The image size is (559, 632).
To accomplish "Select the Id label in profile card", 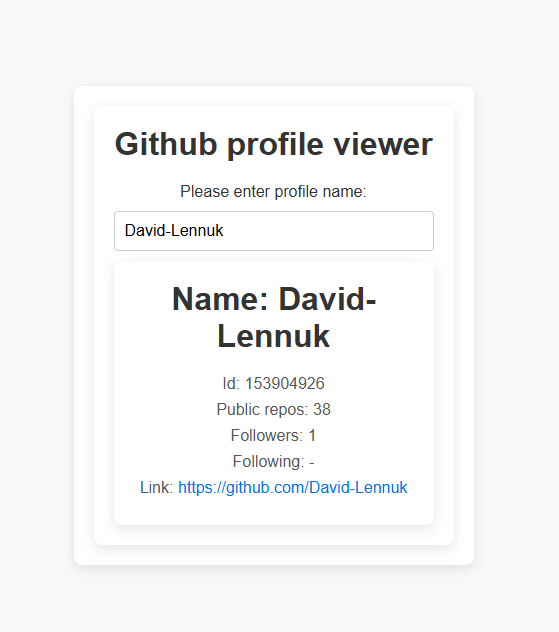I will coord(231,383).
